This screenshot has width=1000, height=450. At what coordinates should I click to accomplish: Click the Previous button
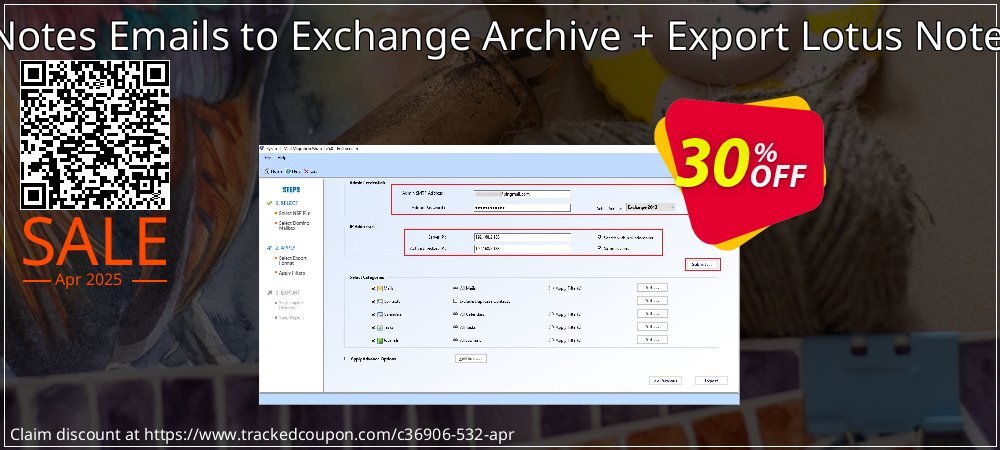pyautogui.click(x=665, y=381)
